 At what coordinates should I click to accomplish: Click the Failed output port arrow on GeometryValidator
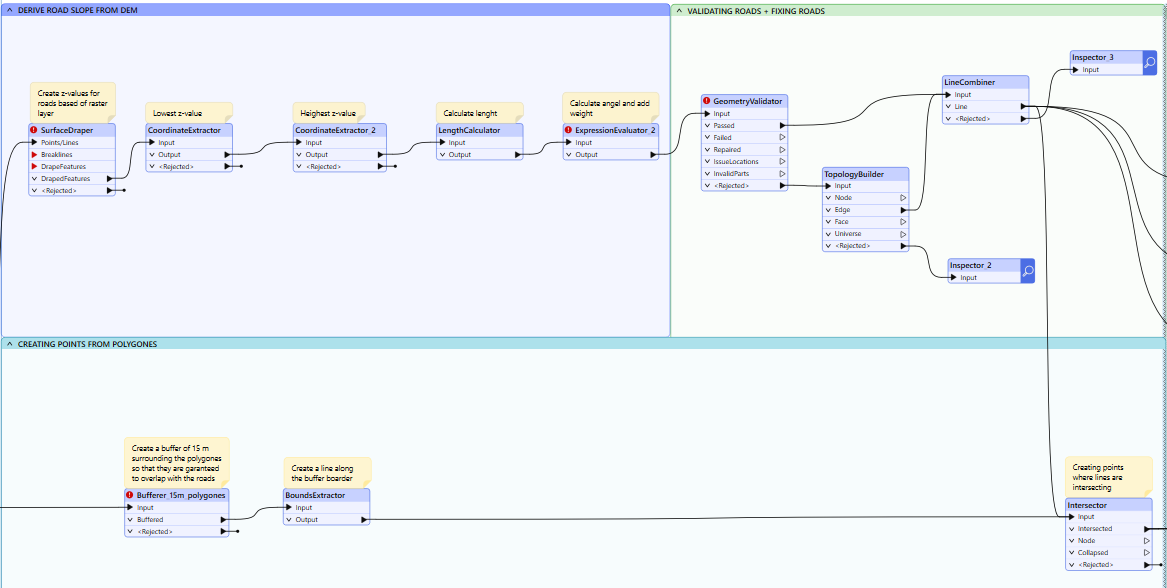click(x=781, y=138)
